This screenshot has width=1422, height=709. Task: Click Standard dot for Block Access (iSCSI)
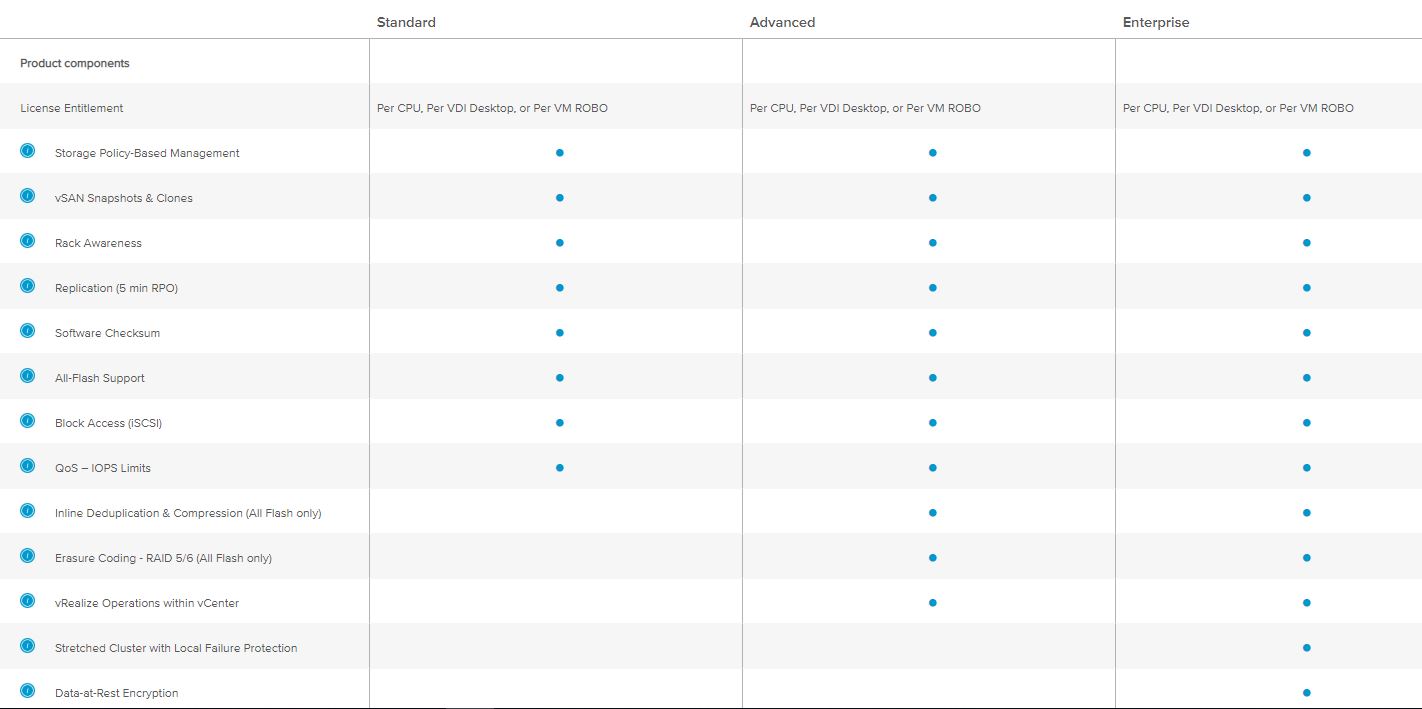click(560, 423)
